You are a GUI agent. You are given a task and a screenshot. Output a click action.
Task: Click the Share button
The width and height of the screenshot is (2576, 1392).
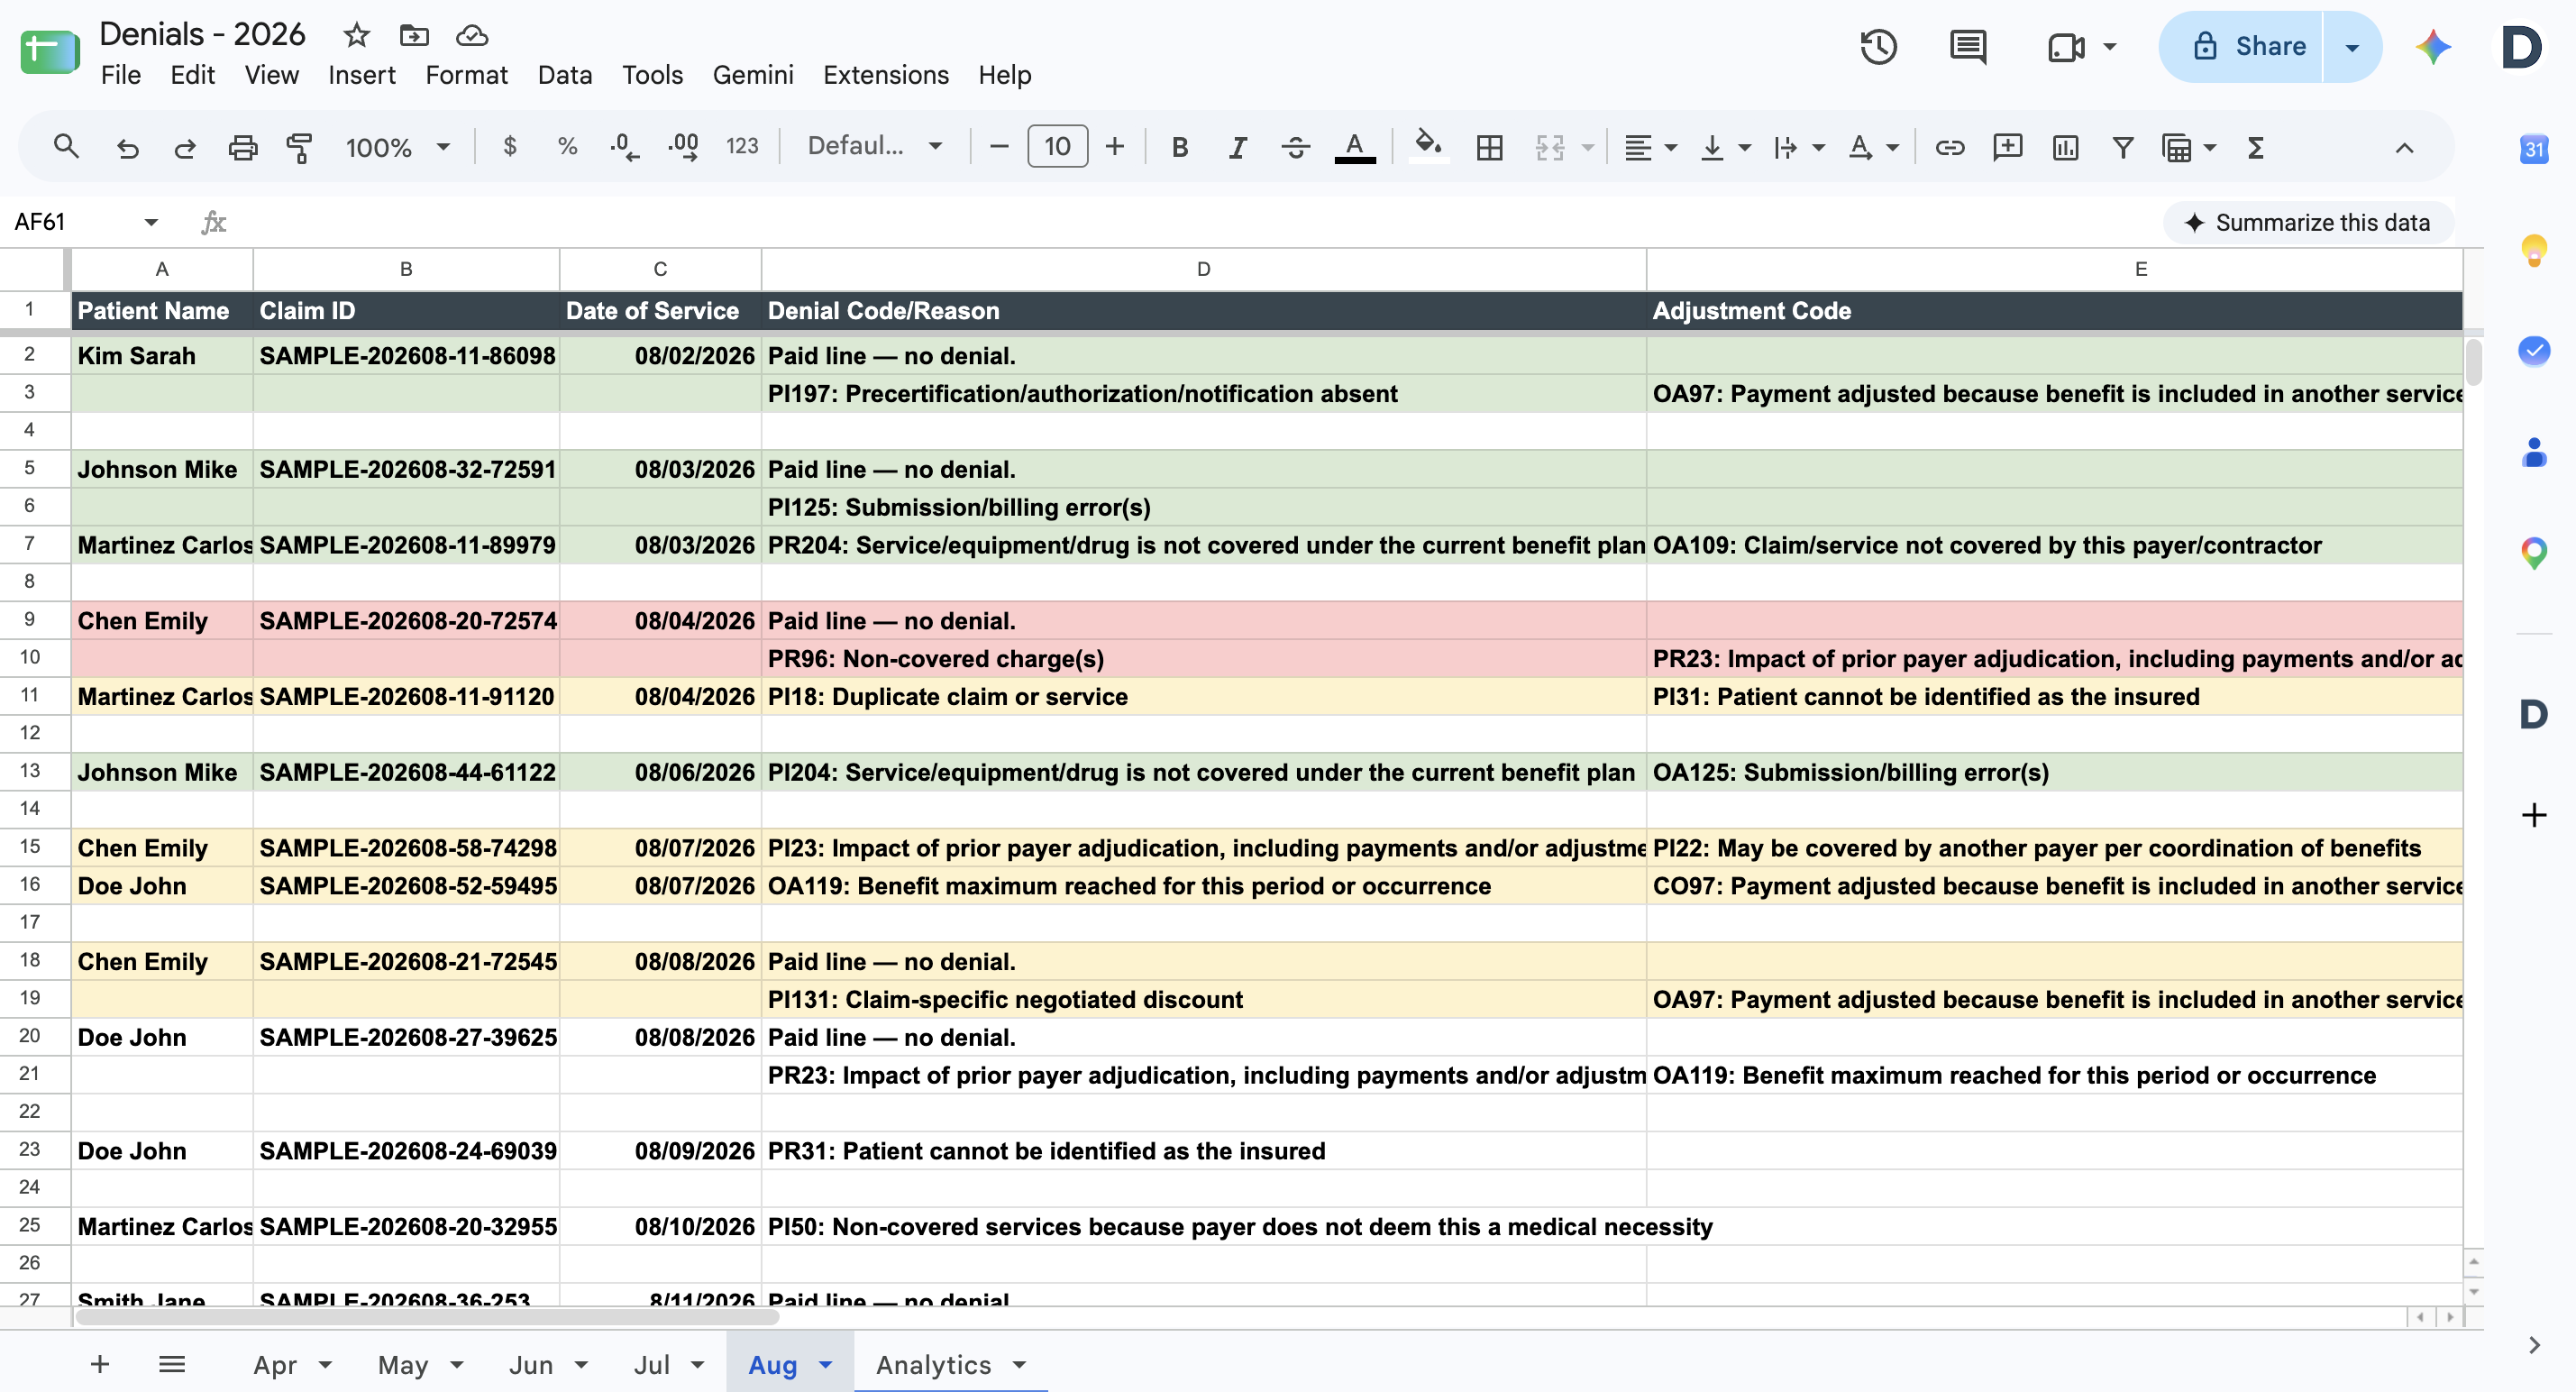(2249, 46)
